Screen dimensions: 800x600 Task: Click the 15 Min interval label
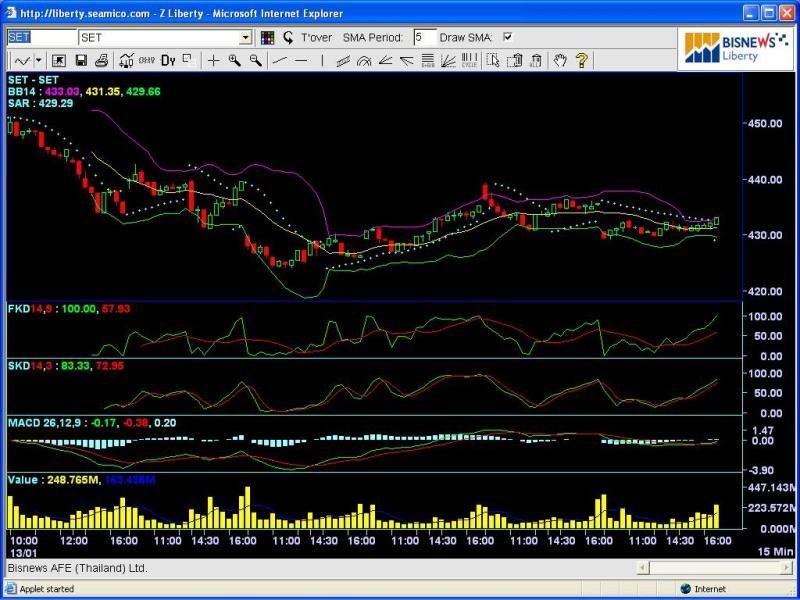pos(776,553)
